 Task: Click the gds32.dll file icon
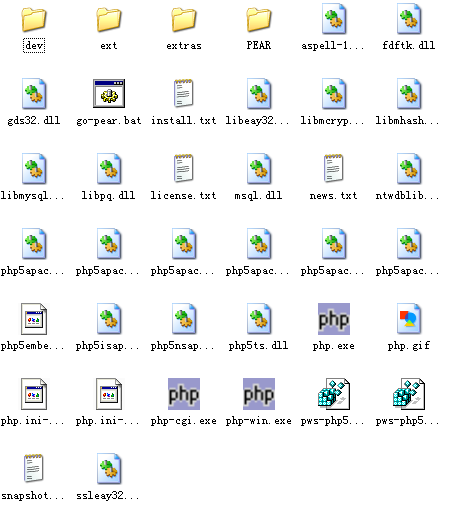click(x=34, y=94)
